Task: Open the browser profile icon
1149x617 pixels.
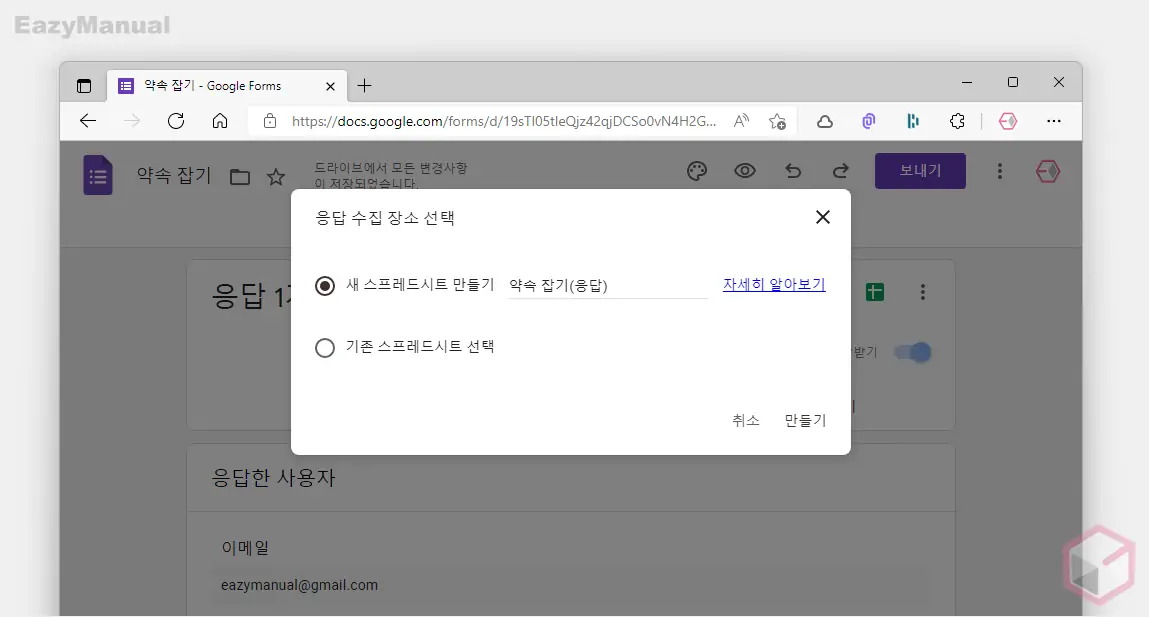Action: click(x=1008, y=121)
